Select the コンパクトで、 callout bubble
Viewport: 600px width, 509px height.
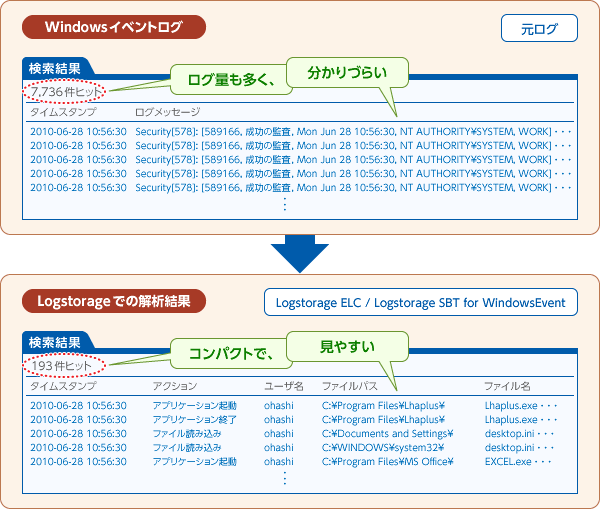tap(231, 354)
